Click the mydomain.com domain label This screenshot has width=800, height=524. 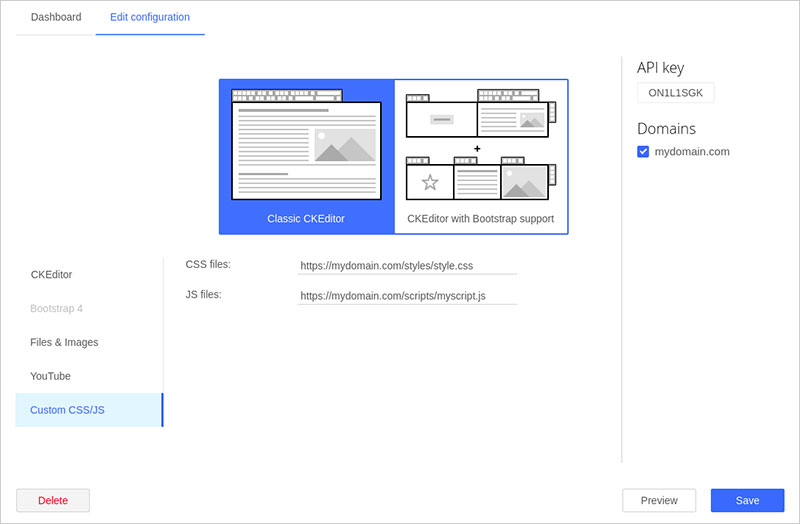tap(692, 152)
